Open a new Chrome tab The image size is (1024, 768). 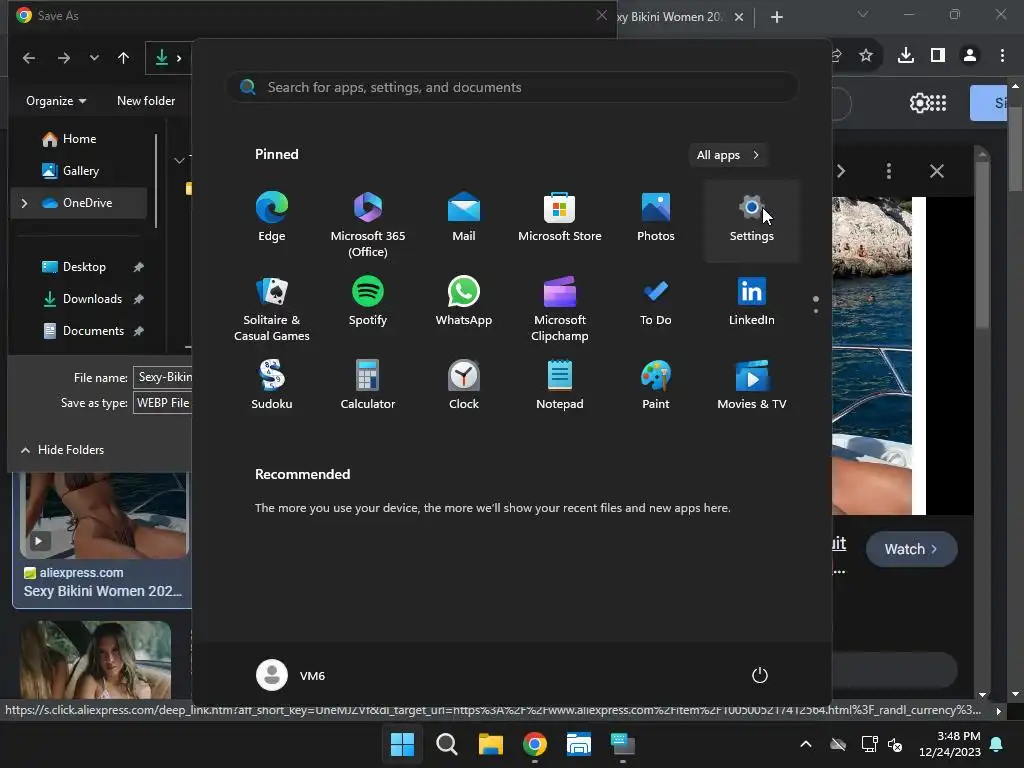coord(776,17)
